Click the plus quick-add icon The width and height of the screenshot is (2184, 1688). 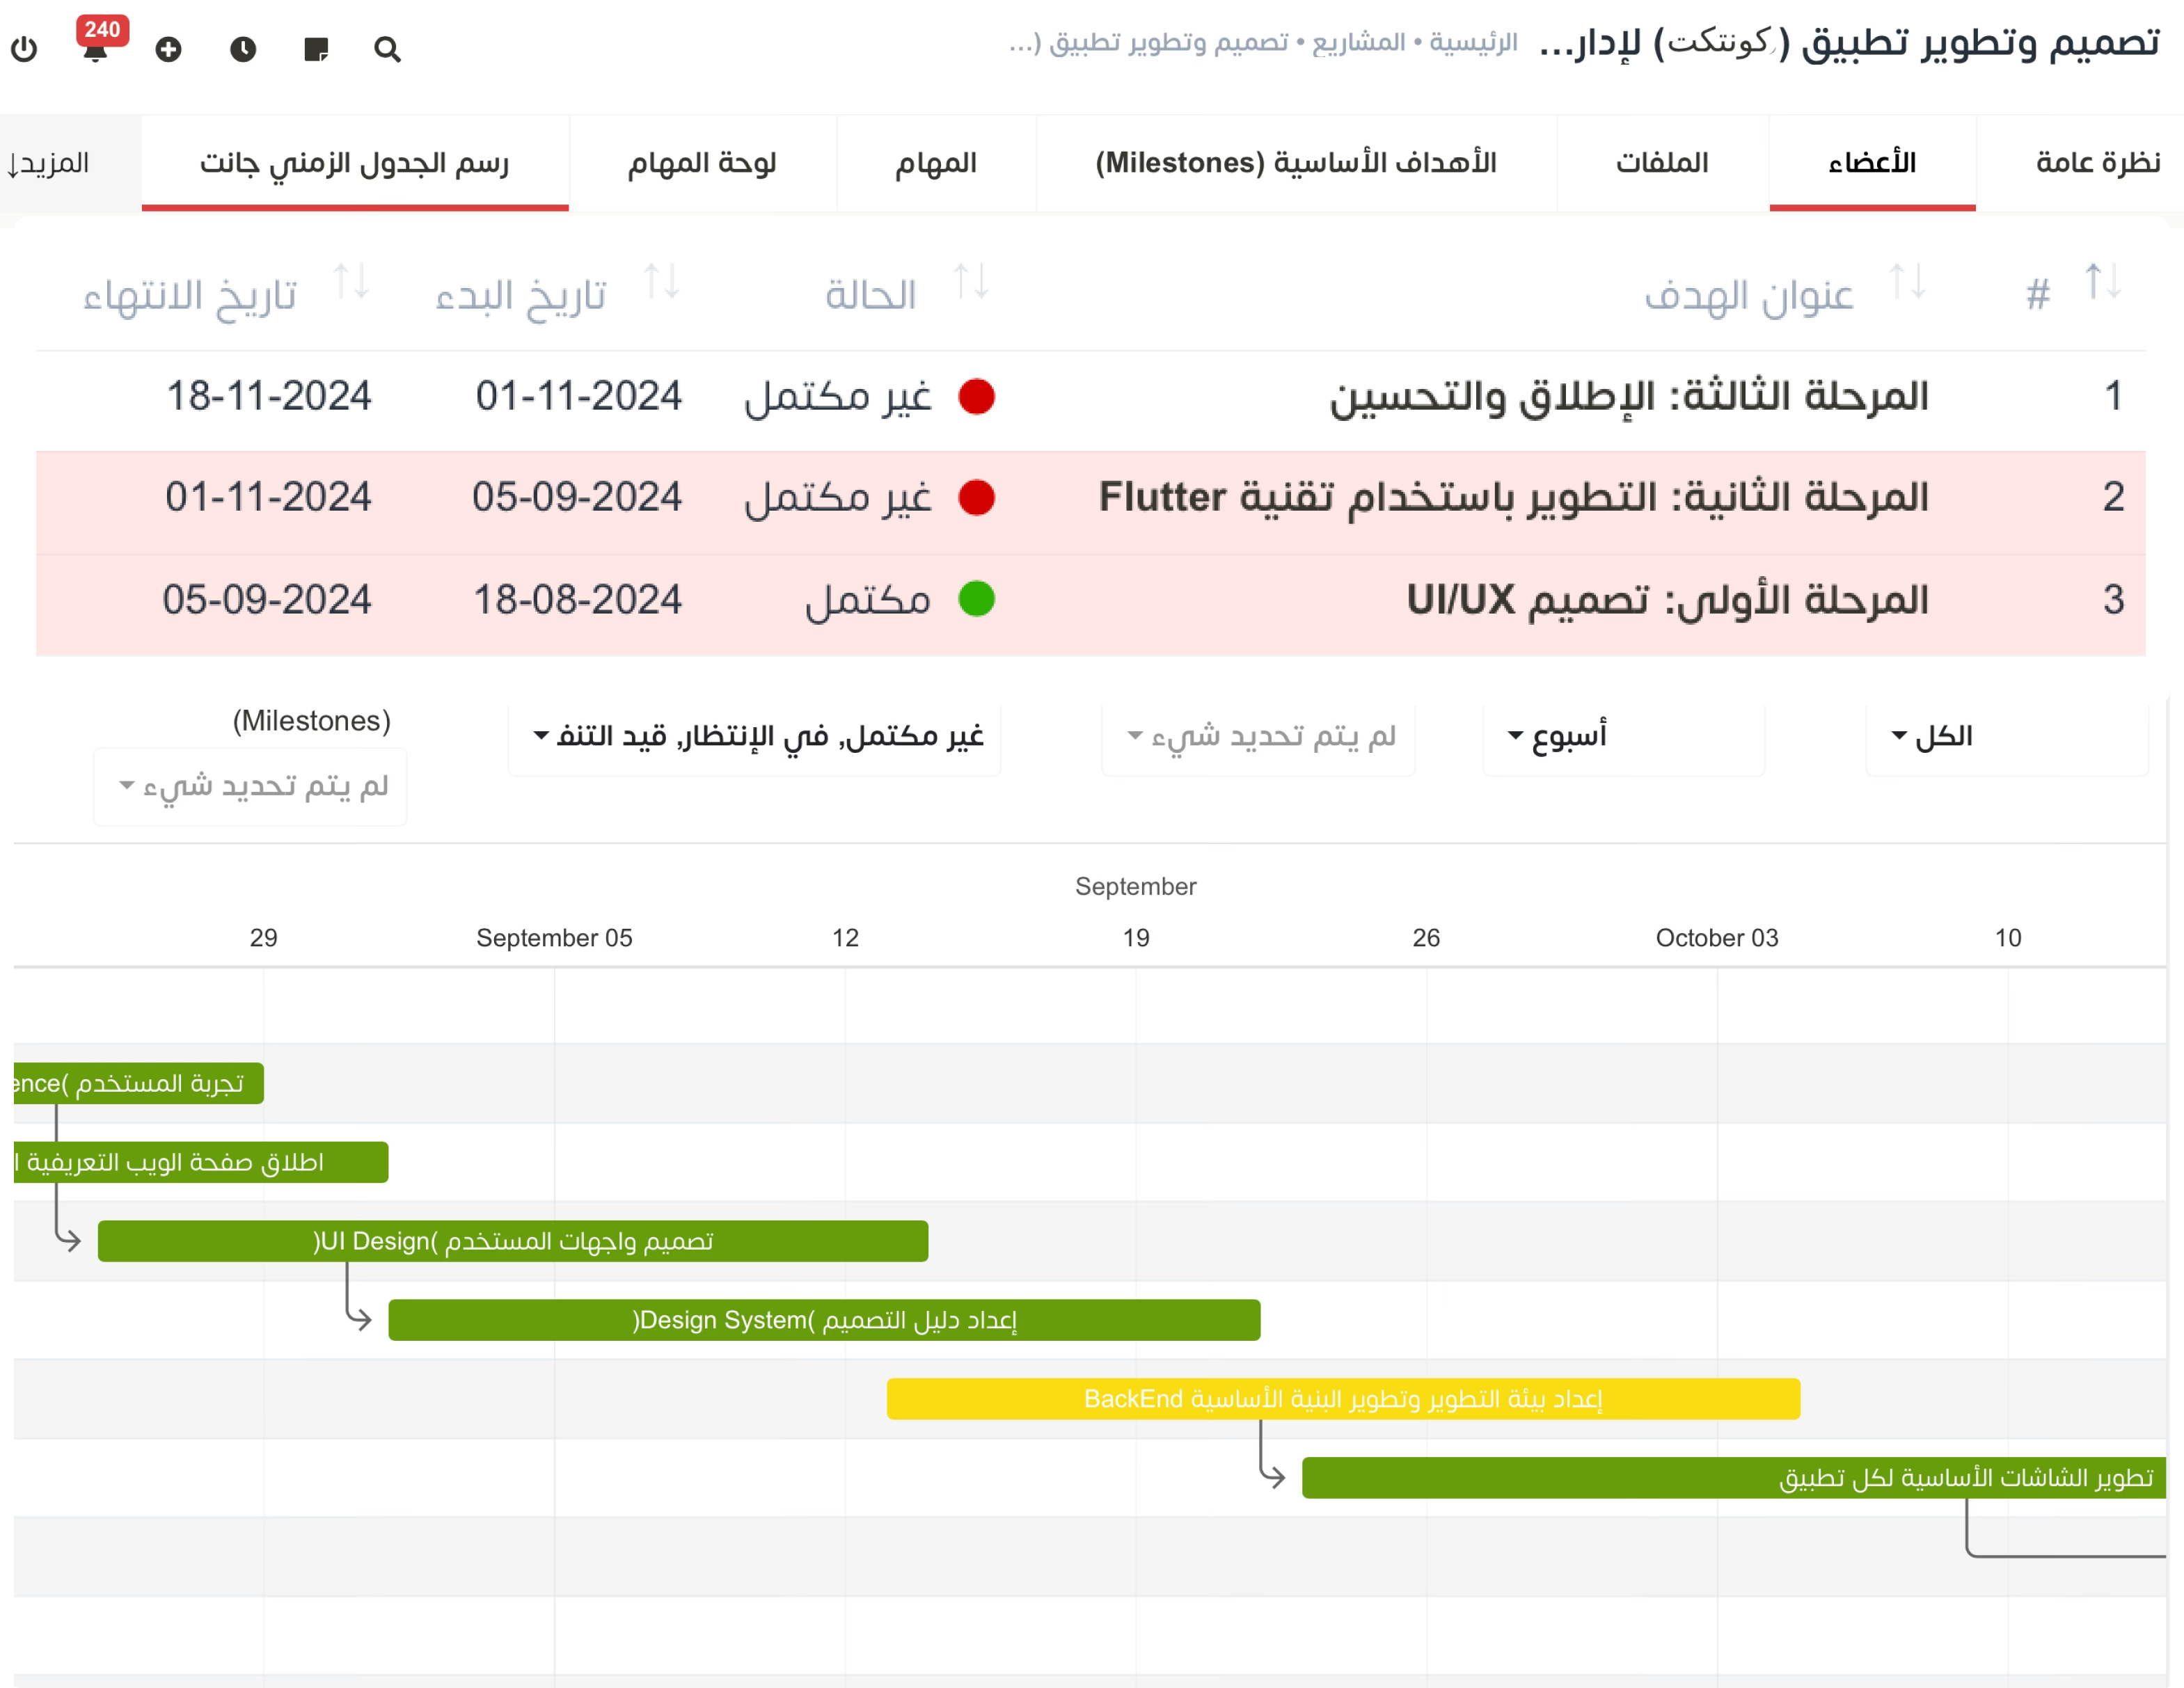169,49
